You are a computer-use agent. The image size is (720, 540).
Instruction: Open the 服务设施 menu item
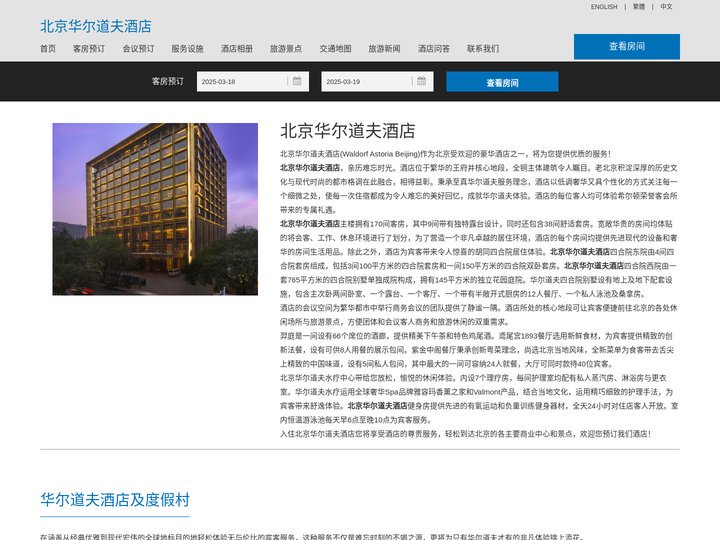click(187, 49)
